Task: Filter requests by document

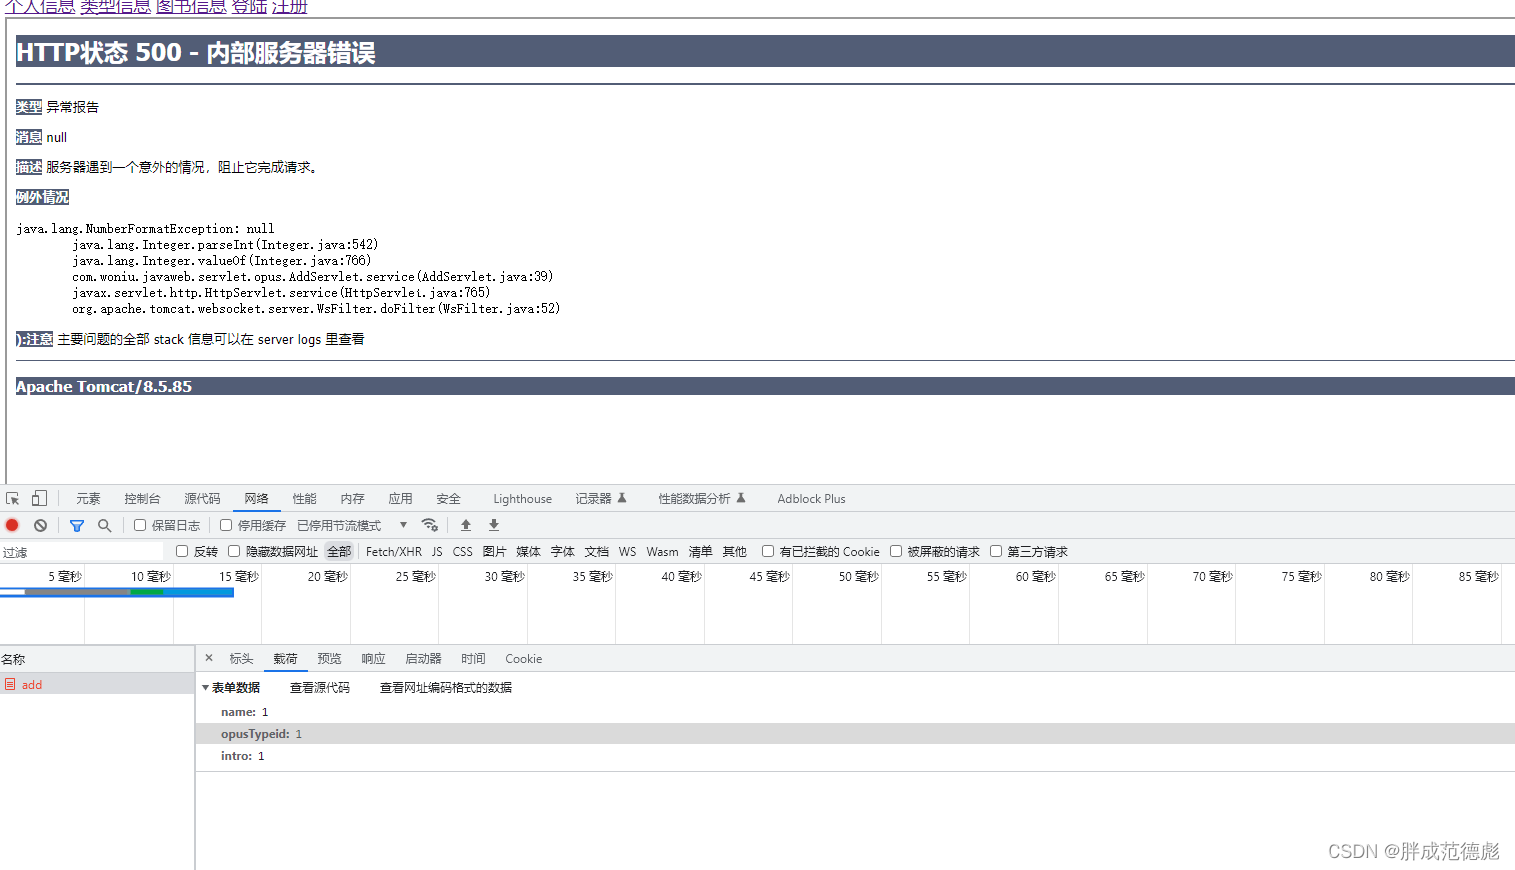Action: (597, 551)
